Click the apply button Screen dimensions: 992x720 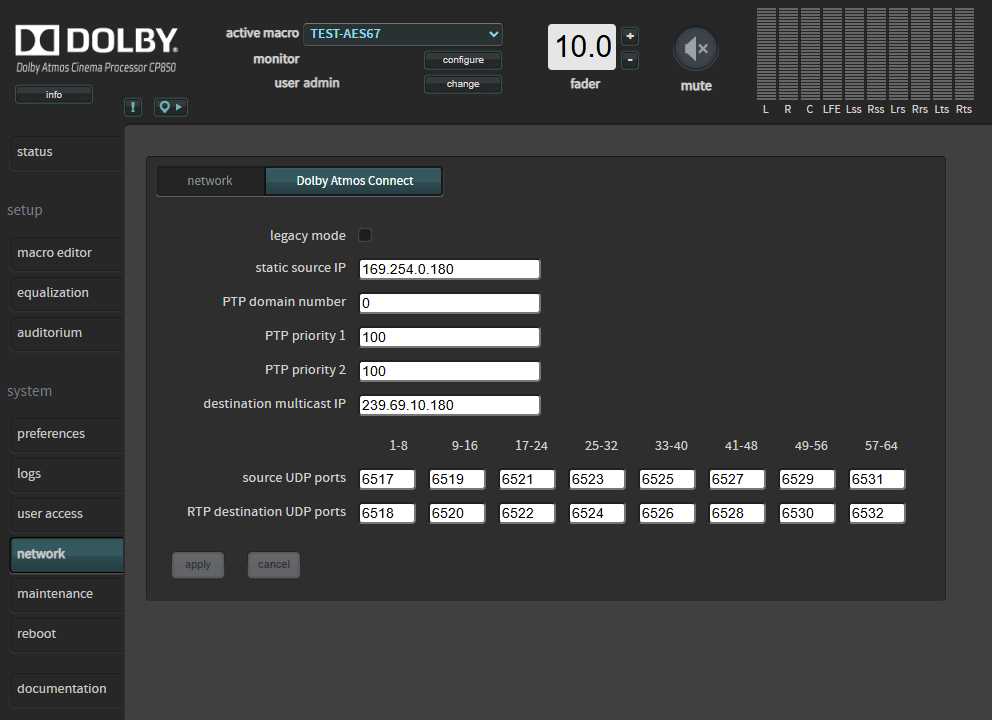[x=198, y=564]
